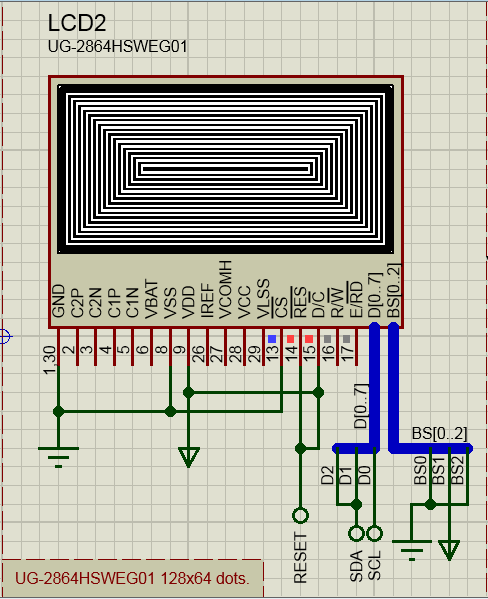Click the D2 wire label

(327, 475)
